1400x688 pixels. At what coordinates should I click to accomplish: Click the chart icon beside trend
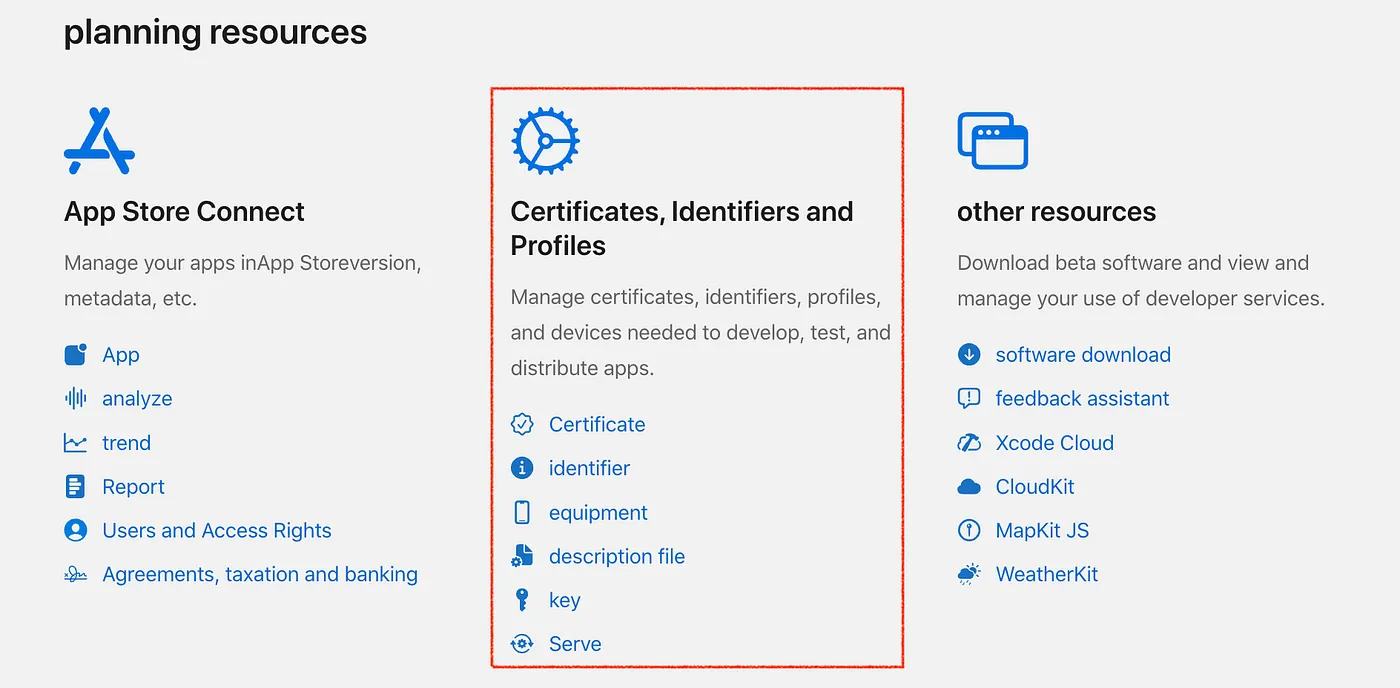[x=76, y=443]
